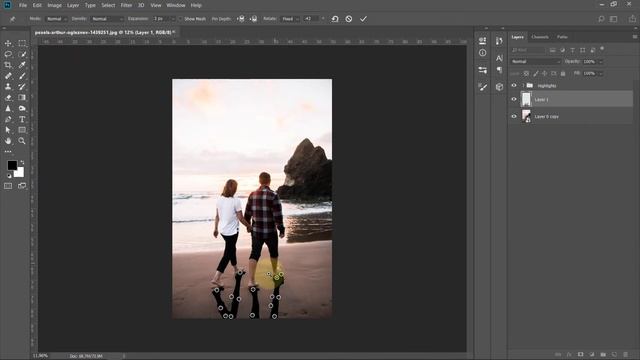Image resolution: width=640 pixels, height=360 pixels.
Task: Select the Zoom tool
Action: [22, 141]
